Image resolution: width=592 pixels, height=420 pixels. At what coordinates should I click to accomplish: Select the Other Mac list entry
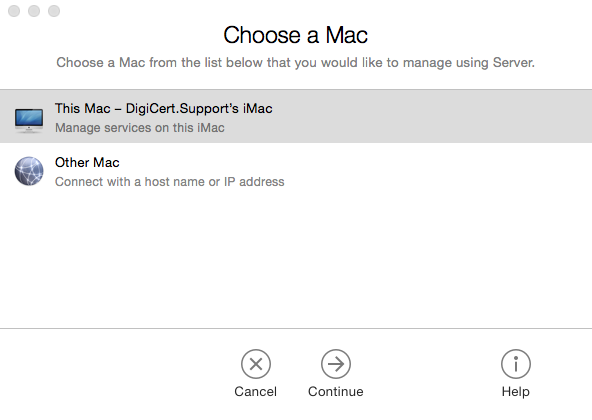click(x=296, y=170)
